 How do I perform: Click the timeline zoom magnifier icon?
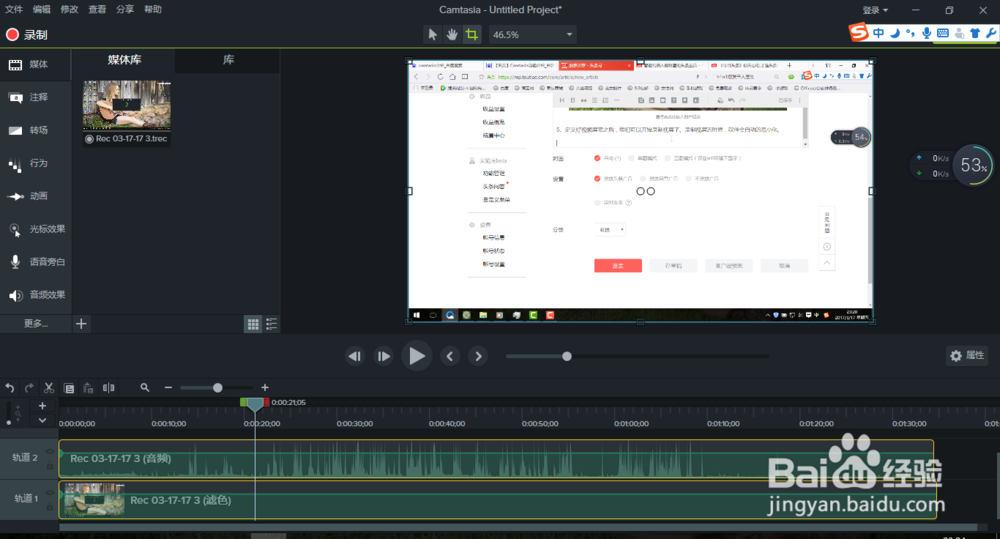pyautogui.click(x=145, y=388)
